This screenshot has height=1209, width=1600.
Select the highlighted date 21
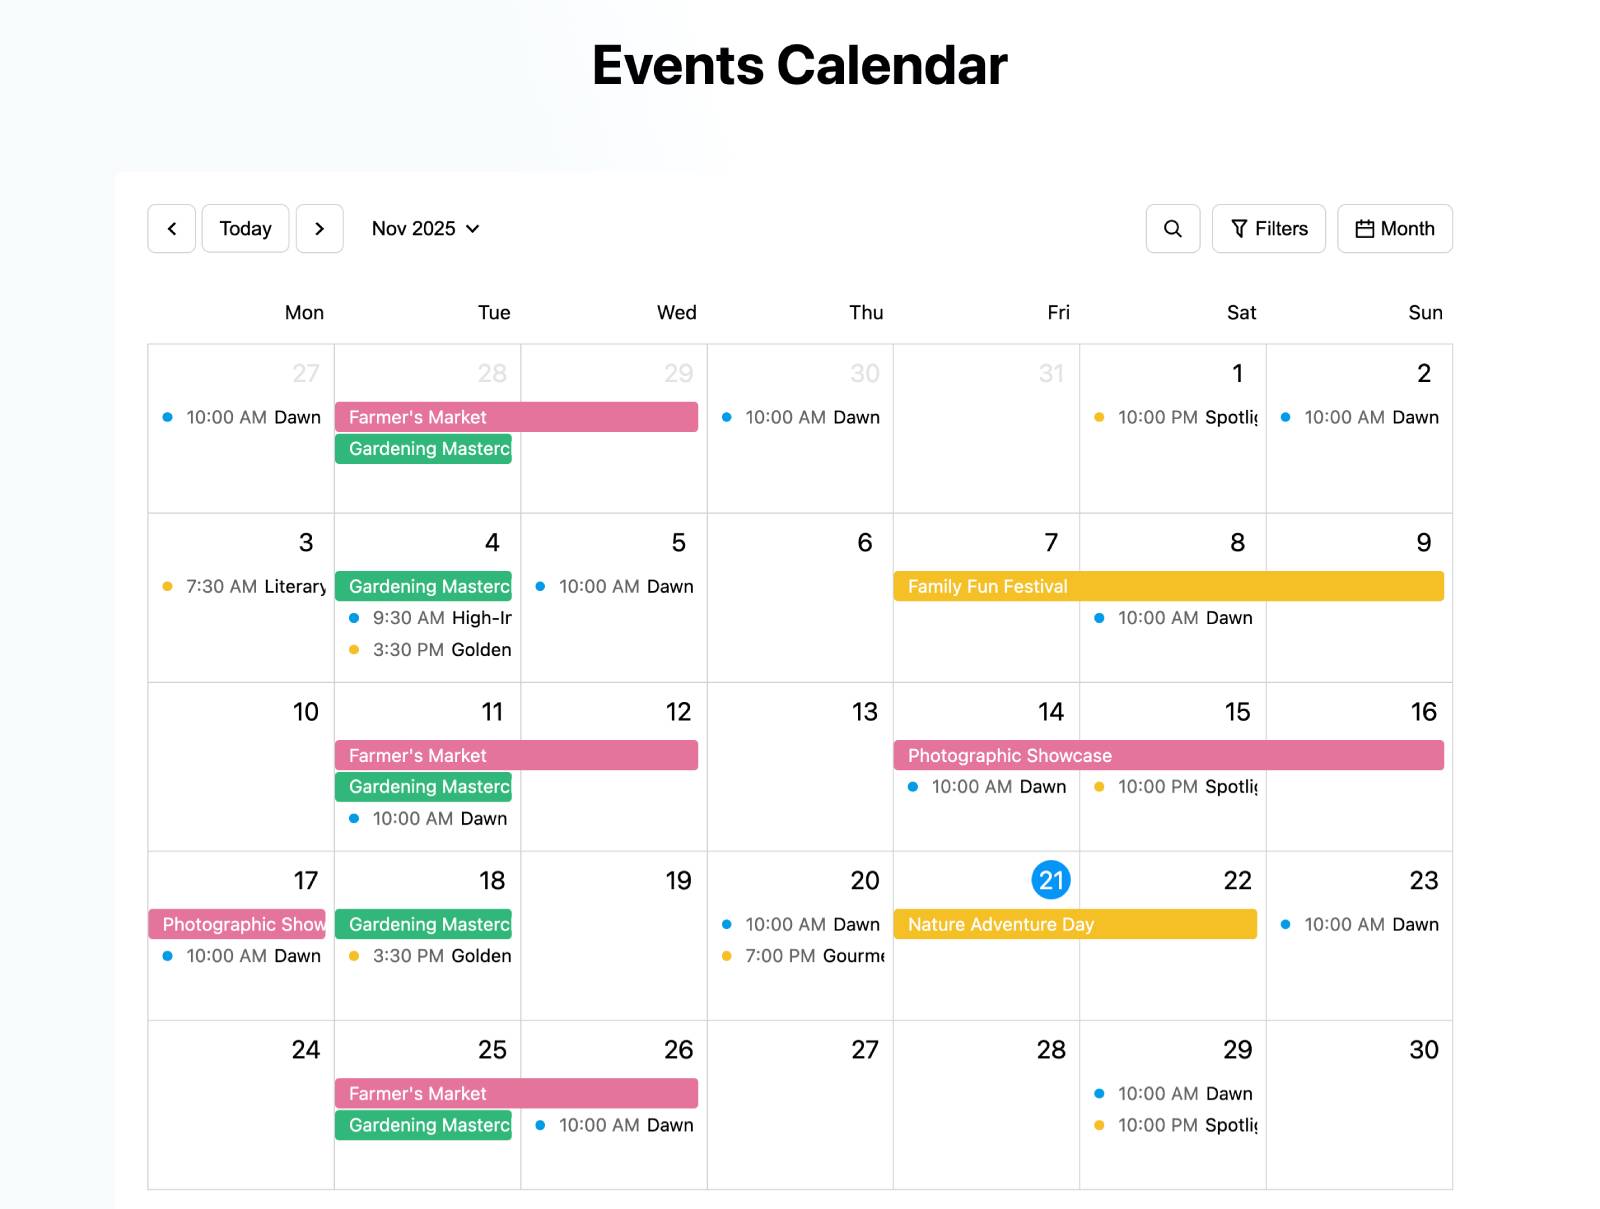click(x=1050, y=880)
